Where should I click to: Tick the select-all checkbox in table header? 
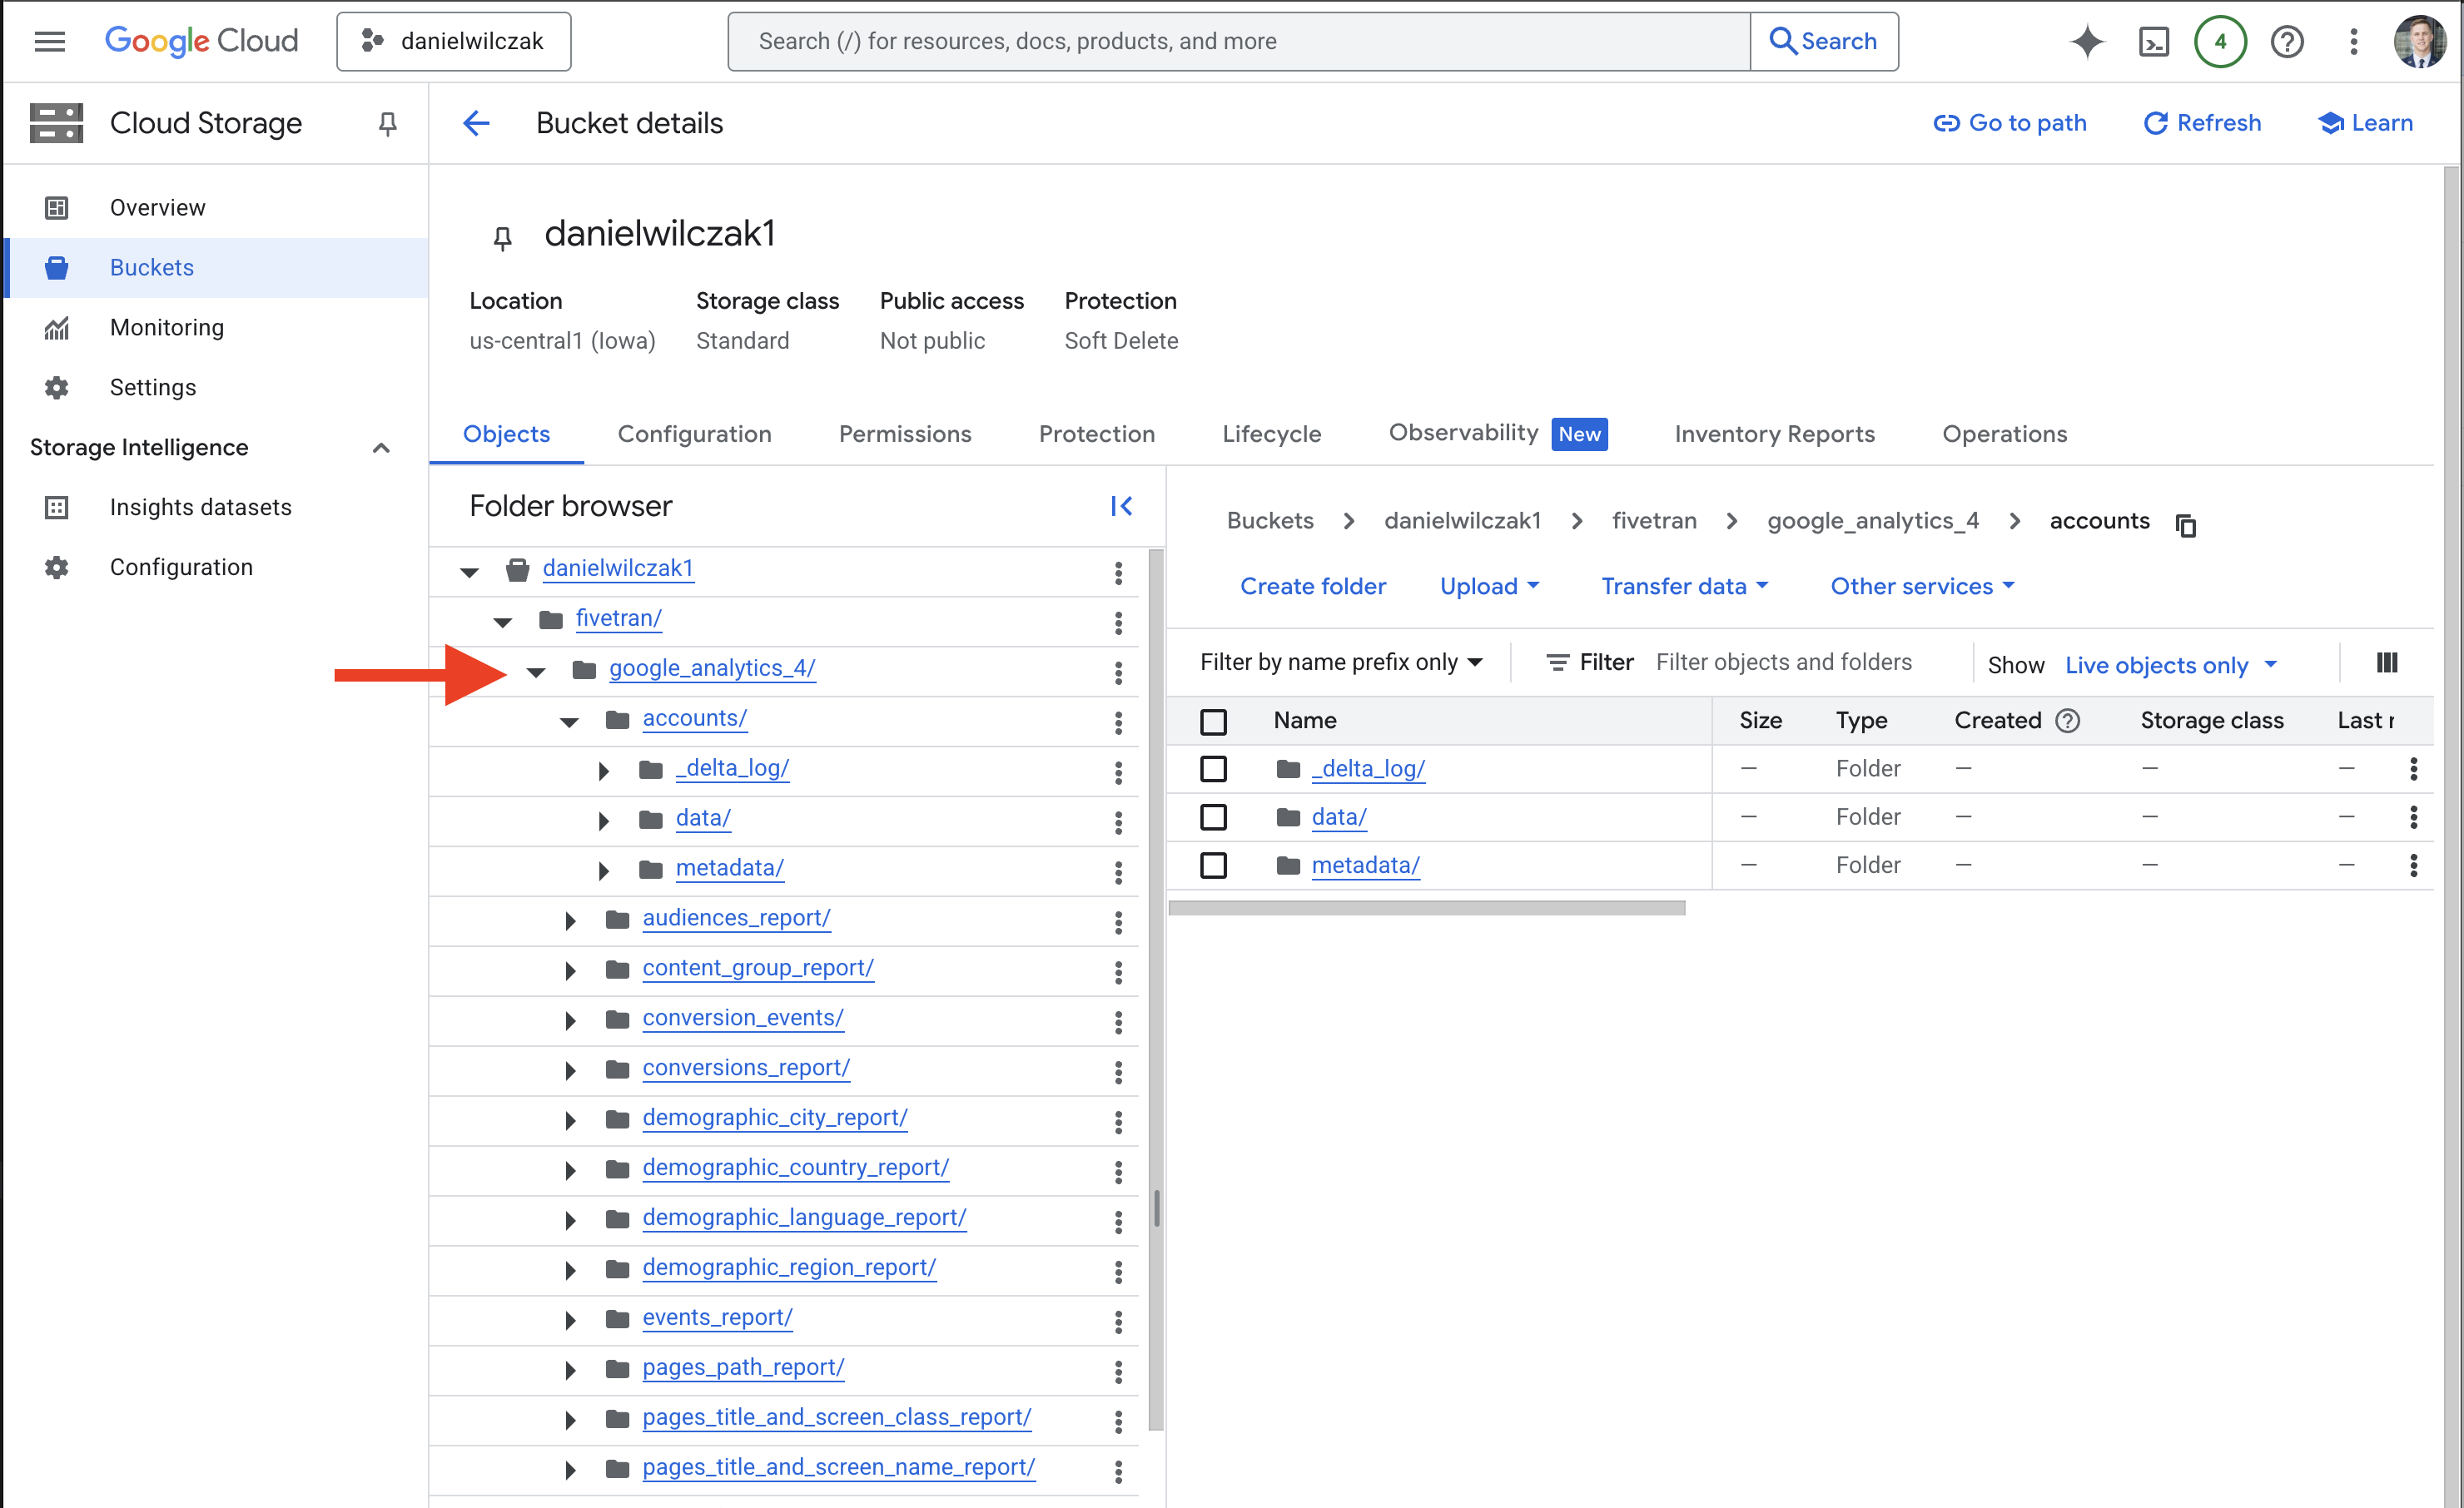pos(1212,721)
